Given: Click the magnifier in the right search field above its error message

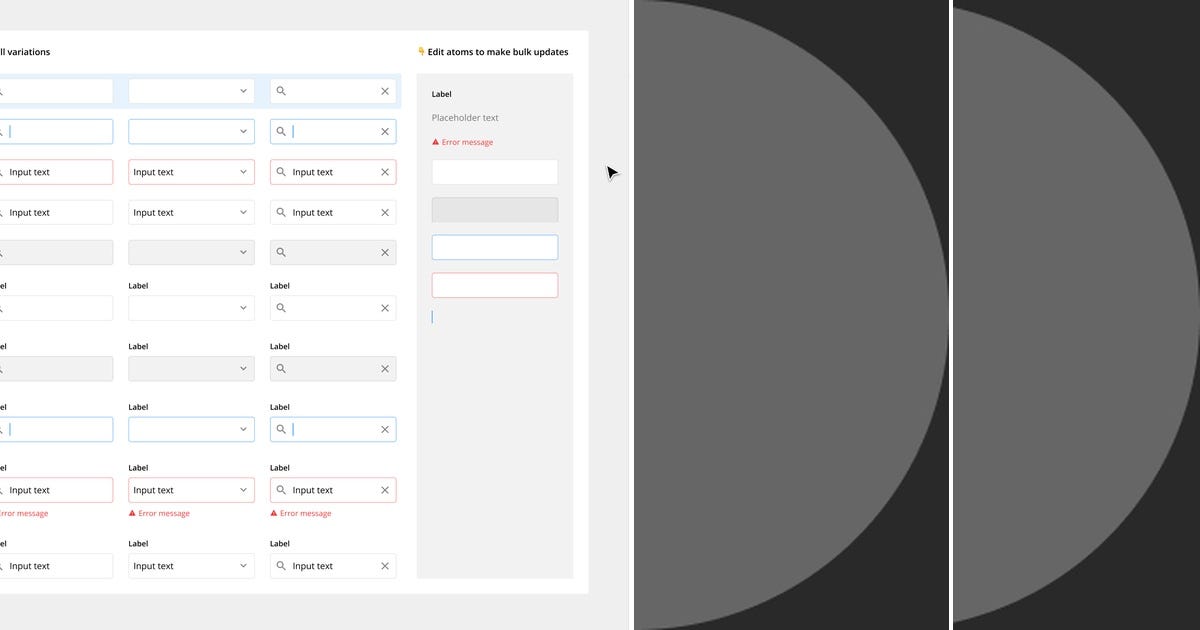Looking at the screenshot, I should pyautogui.click(x=281, y=490).
